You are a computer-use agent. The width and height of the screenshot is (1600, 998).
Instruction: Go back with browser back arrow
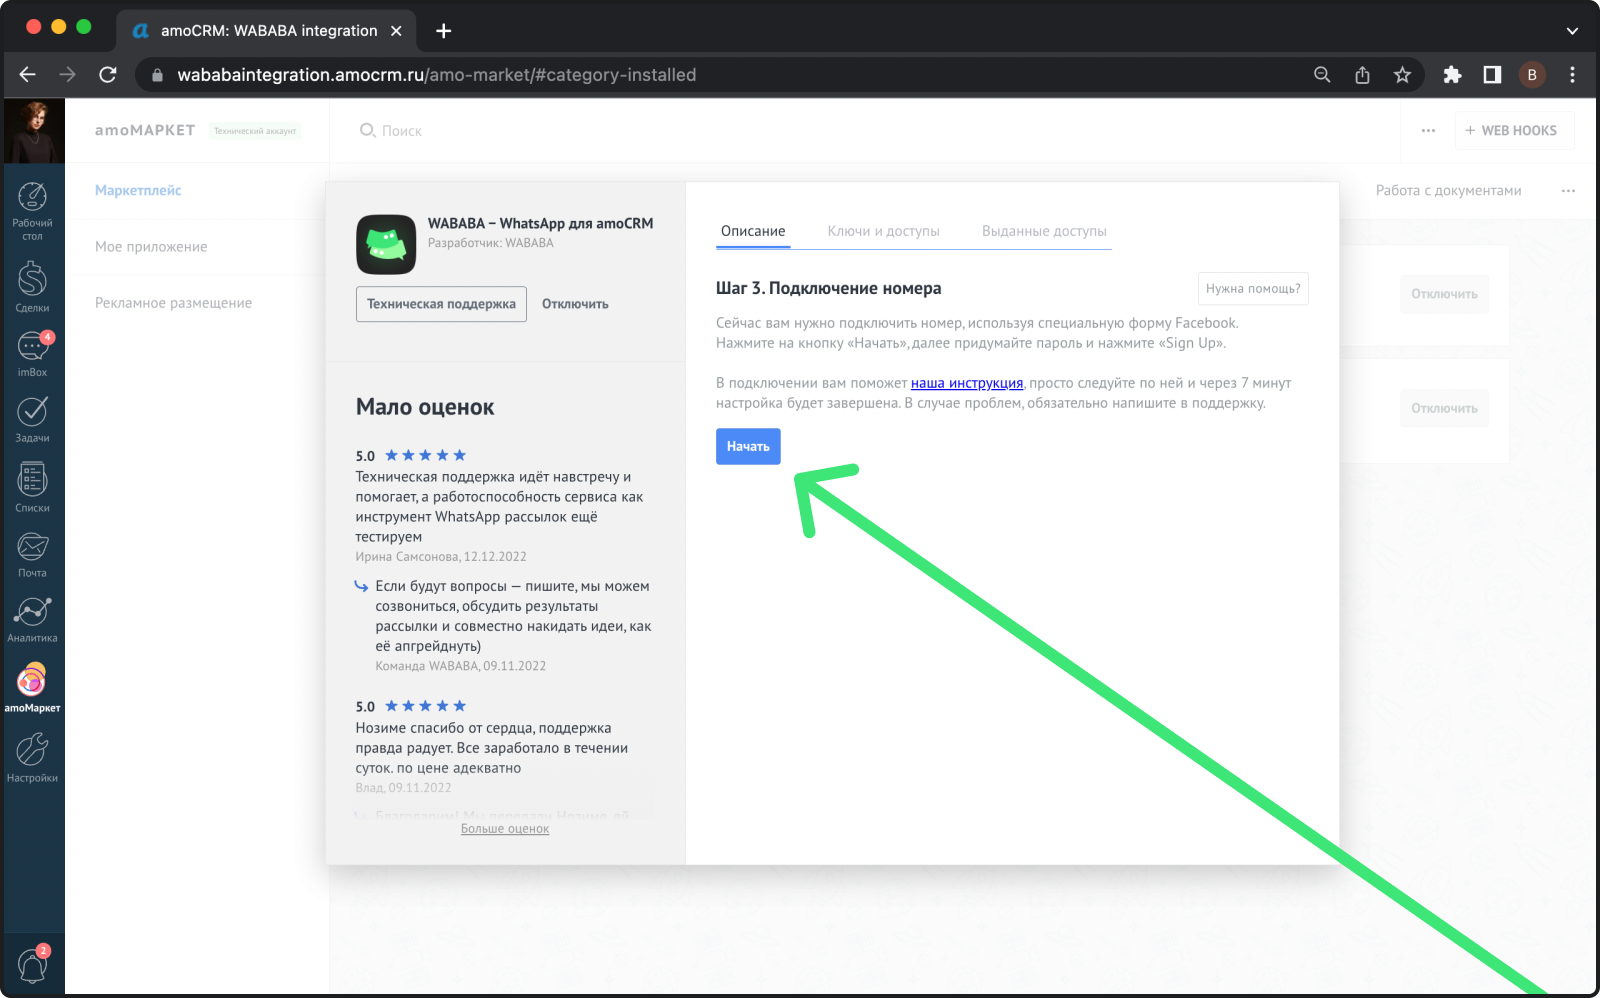point(27,74)
